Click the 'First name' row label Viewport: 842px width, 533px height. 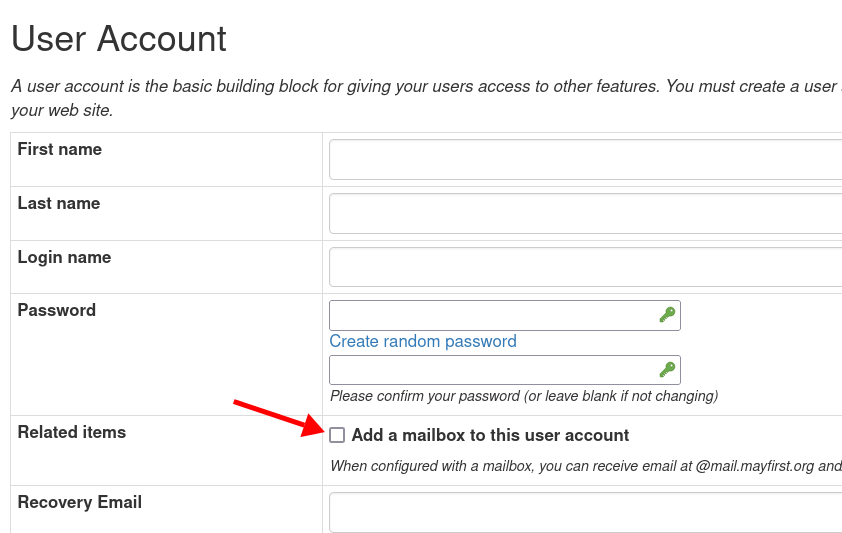[x=60, y=149]
